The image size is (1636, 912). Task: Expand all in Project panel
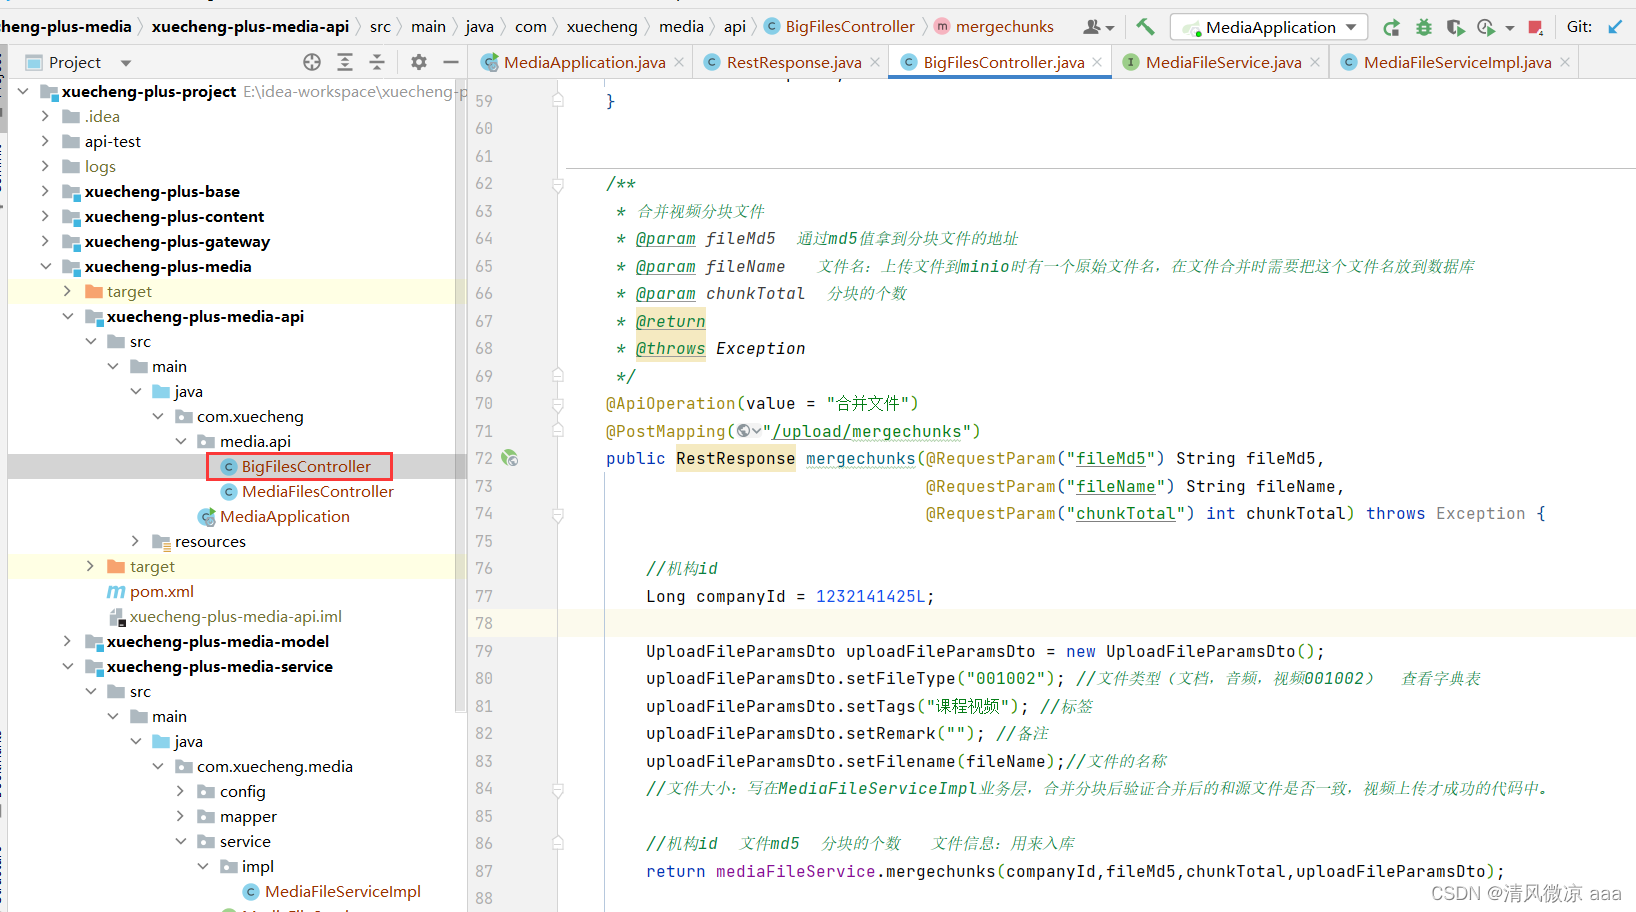[x=345, y=62]
